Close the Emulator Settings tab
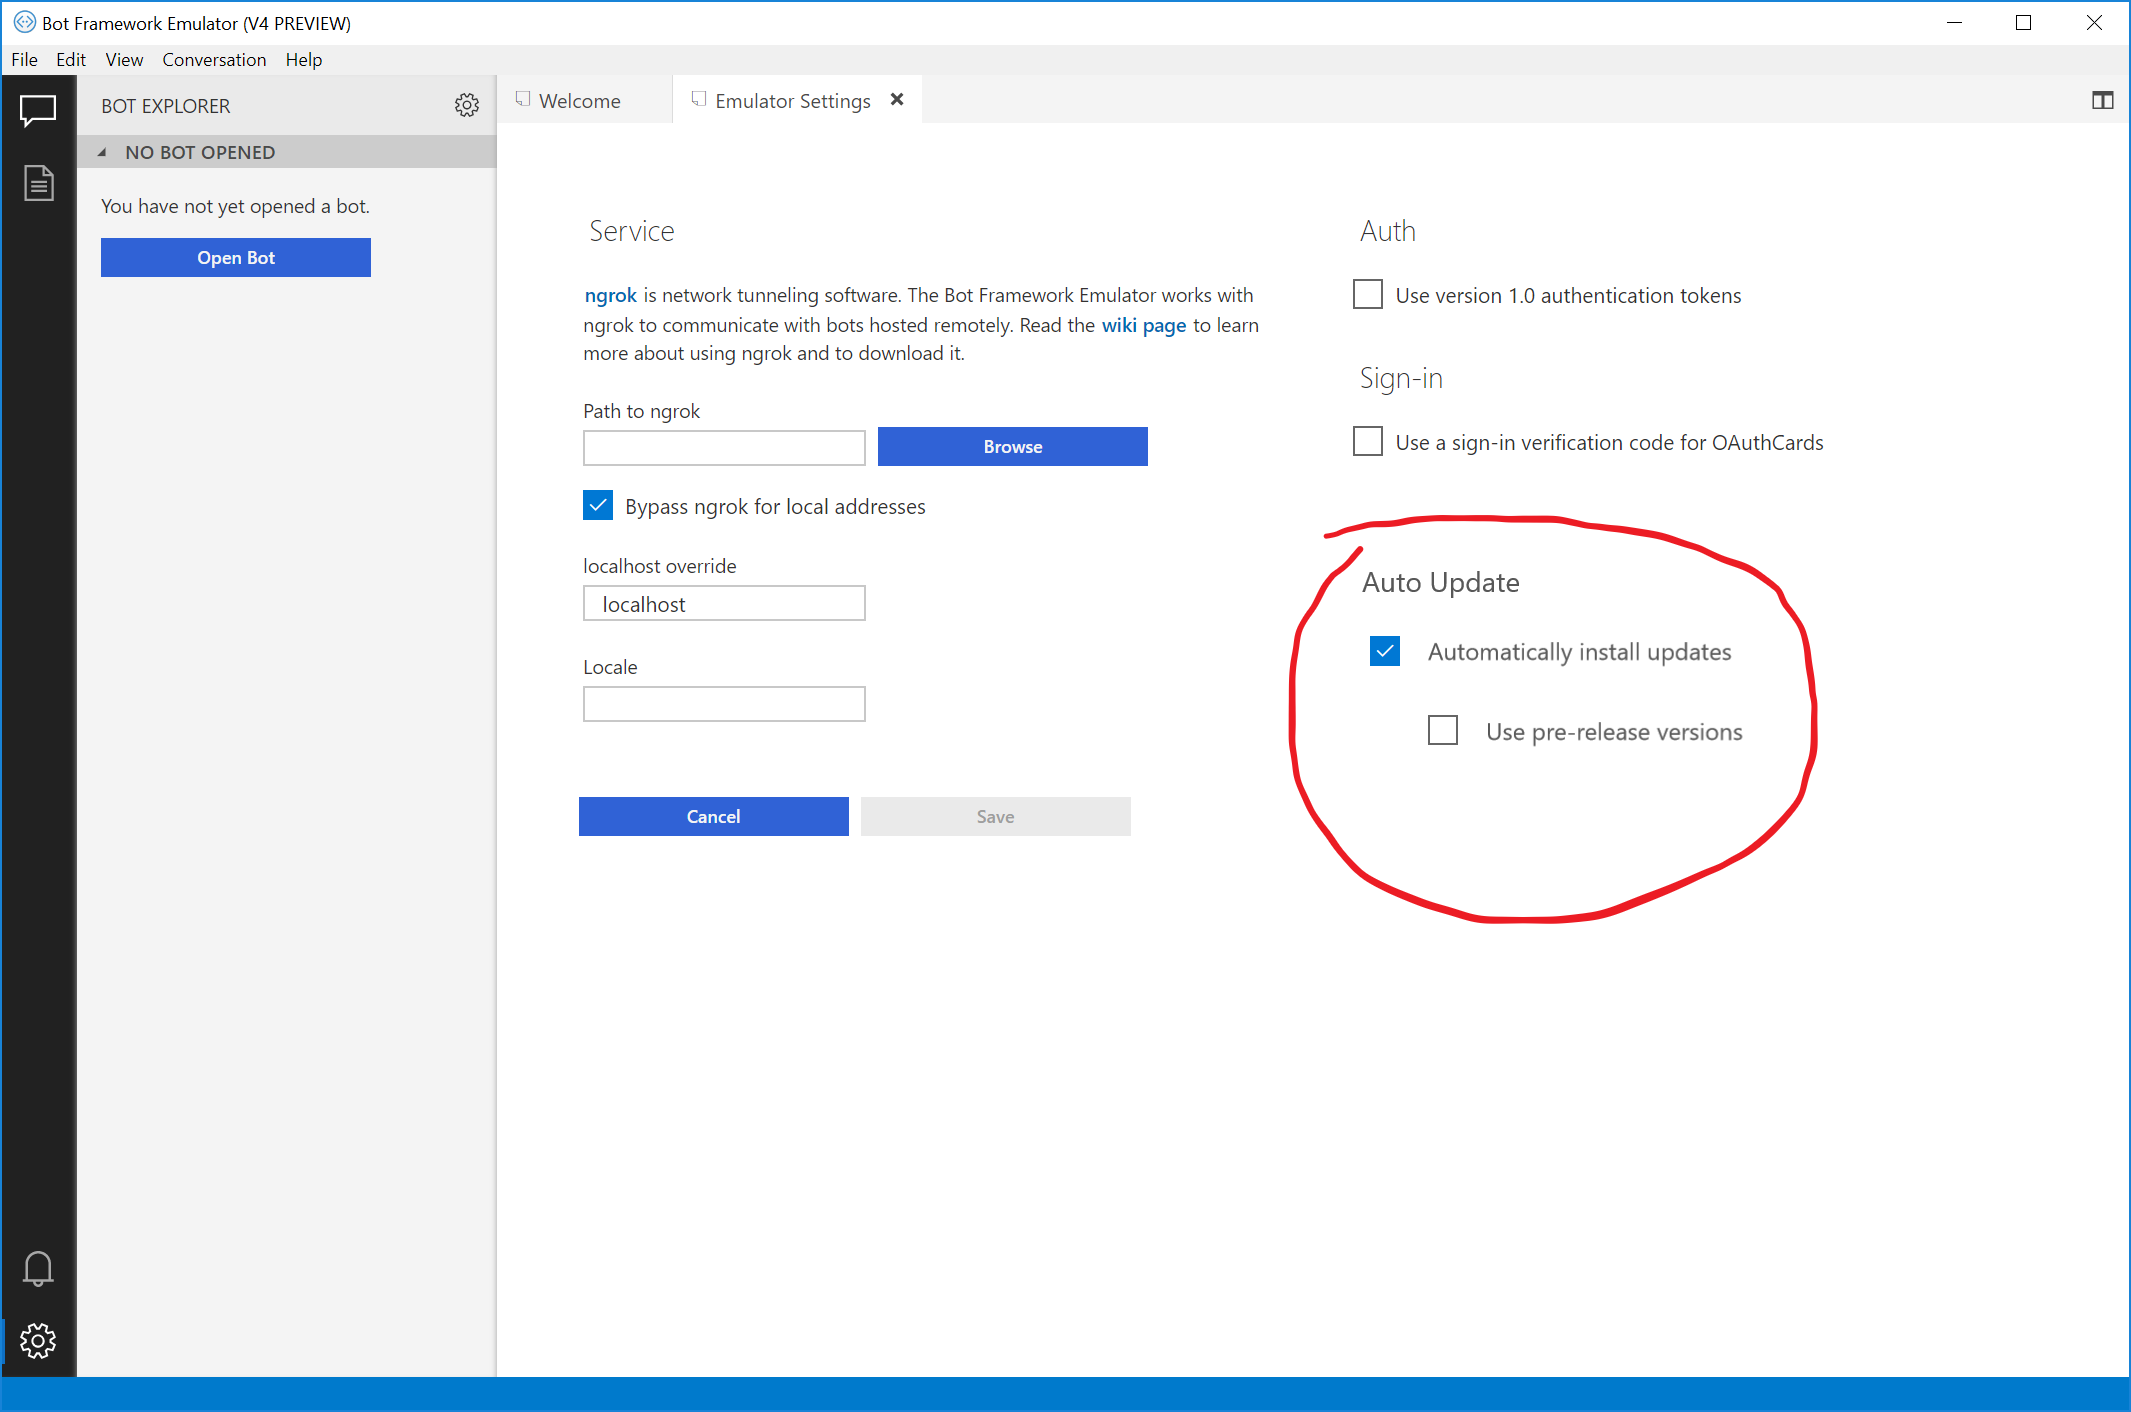Image resolution: width=2131 pixels, height=1412 pixels. coord(896,99)
